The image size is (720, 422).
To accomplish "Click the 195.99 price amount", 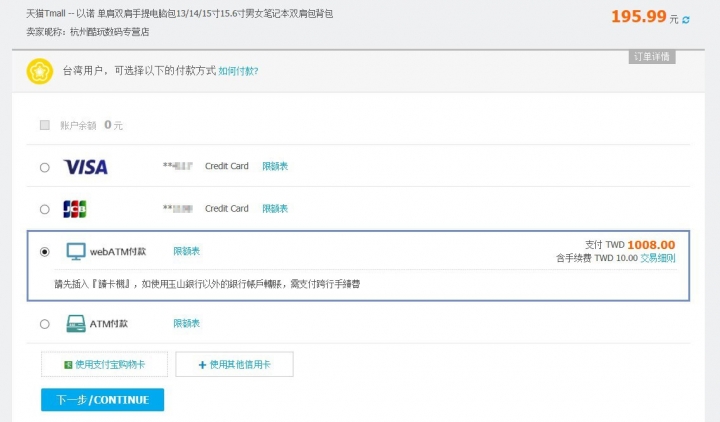I will (x=639, y=17).
